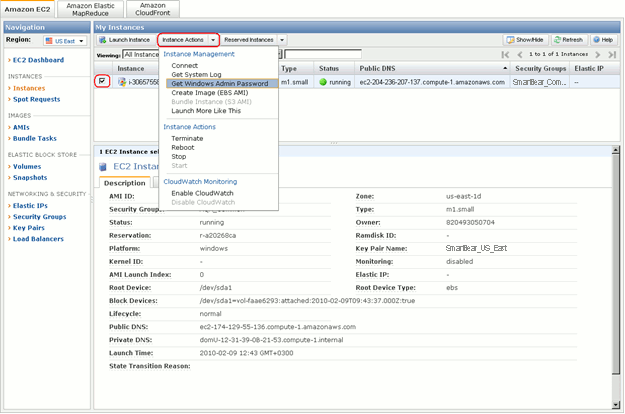The width and height of the screenshot is (625, 414).
Task: Choose Get System Log menu item
Action: tap(196, 75)
